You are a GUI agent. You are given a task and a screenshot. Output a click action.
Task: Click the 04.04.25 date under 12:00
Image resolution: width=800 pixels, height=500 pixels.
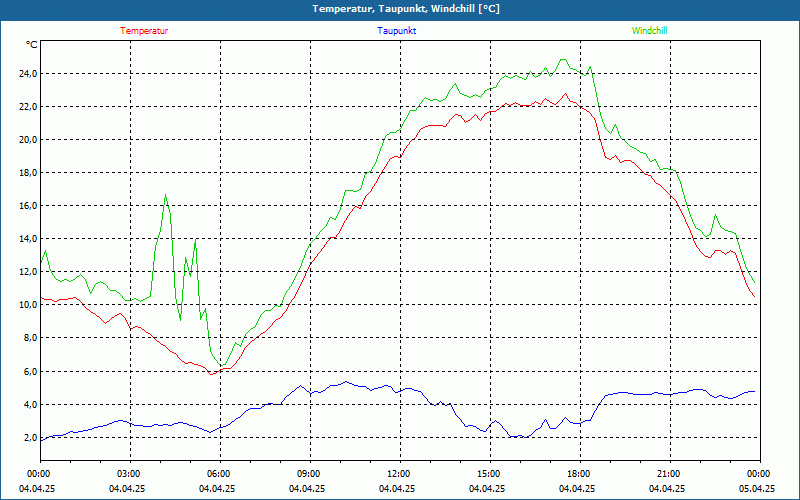(x=397, y=488)
